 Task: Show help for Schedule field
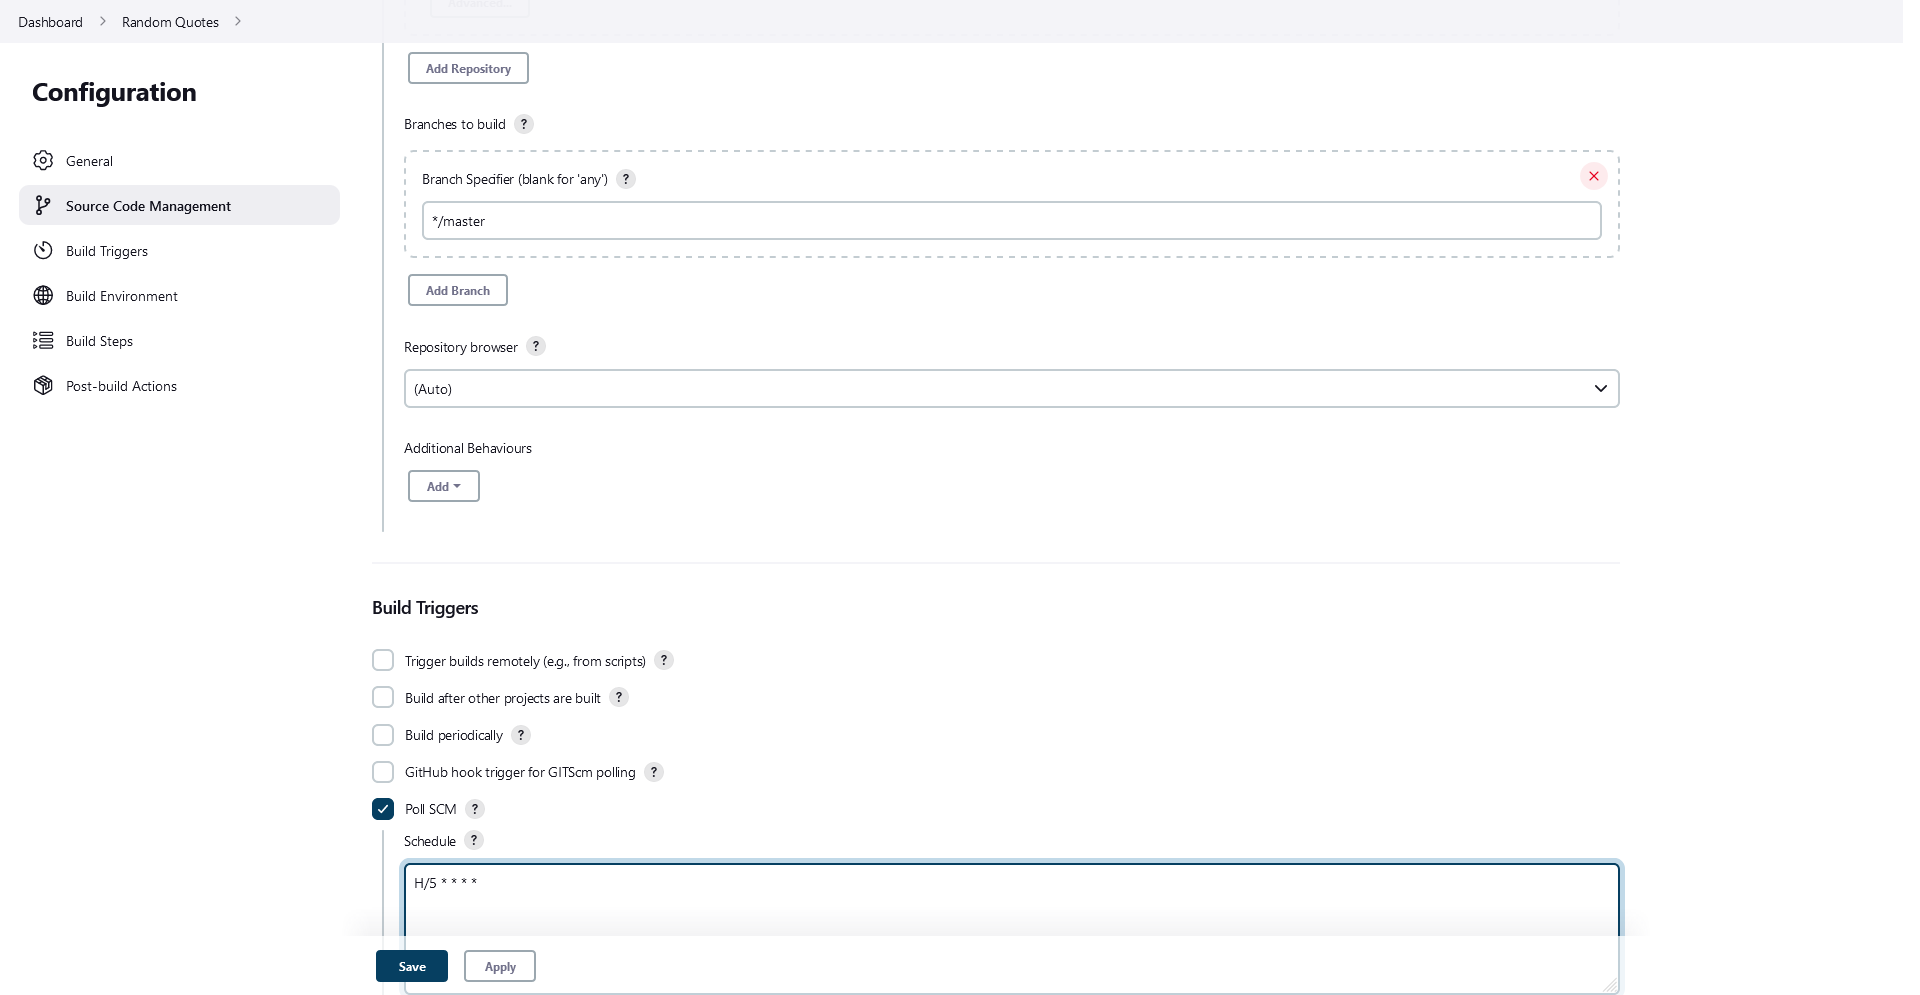(474, 840)
